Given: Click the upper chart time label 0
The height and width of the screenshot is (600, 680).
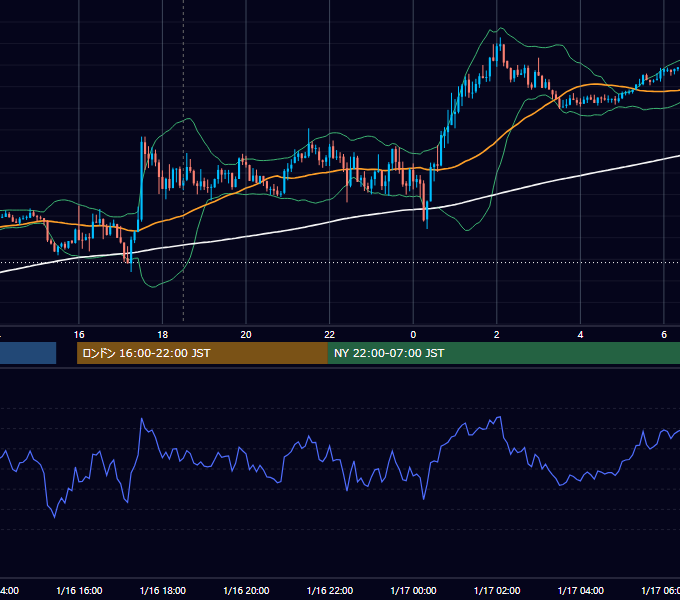Looking at the screenshot, I should coord(413,335).
